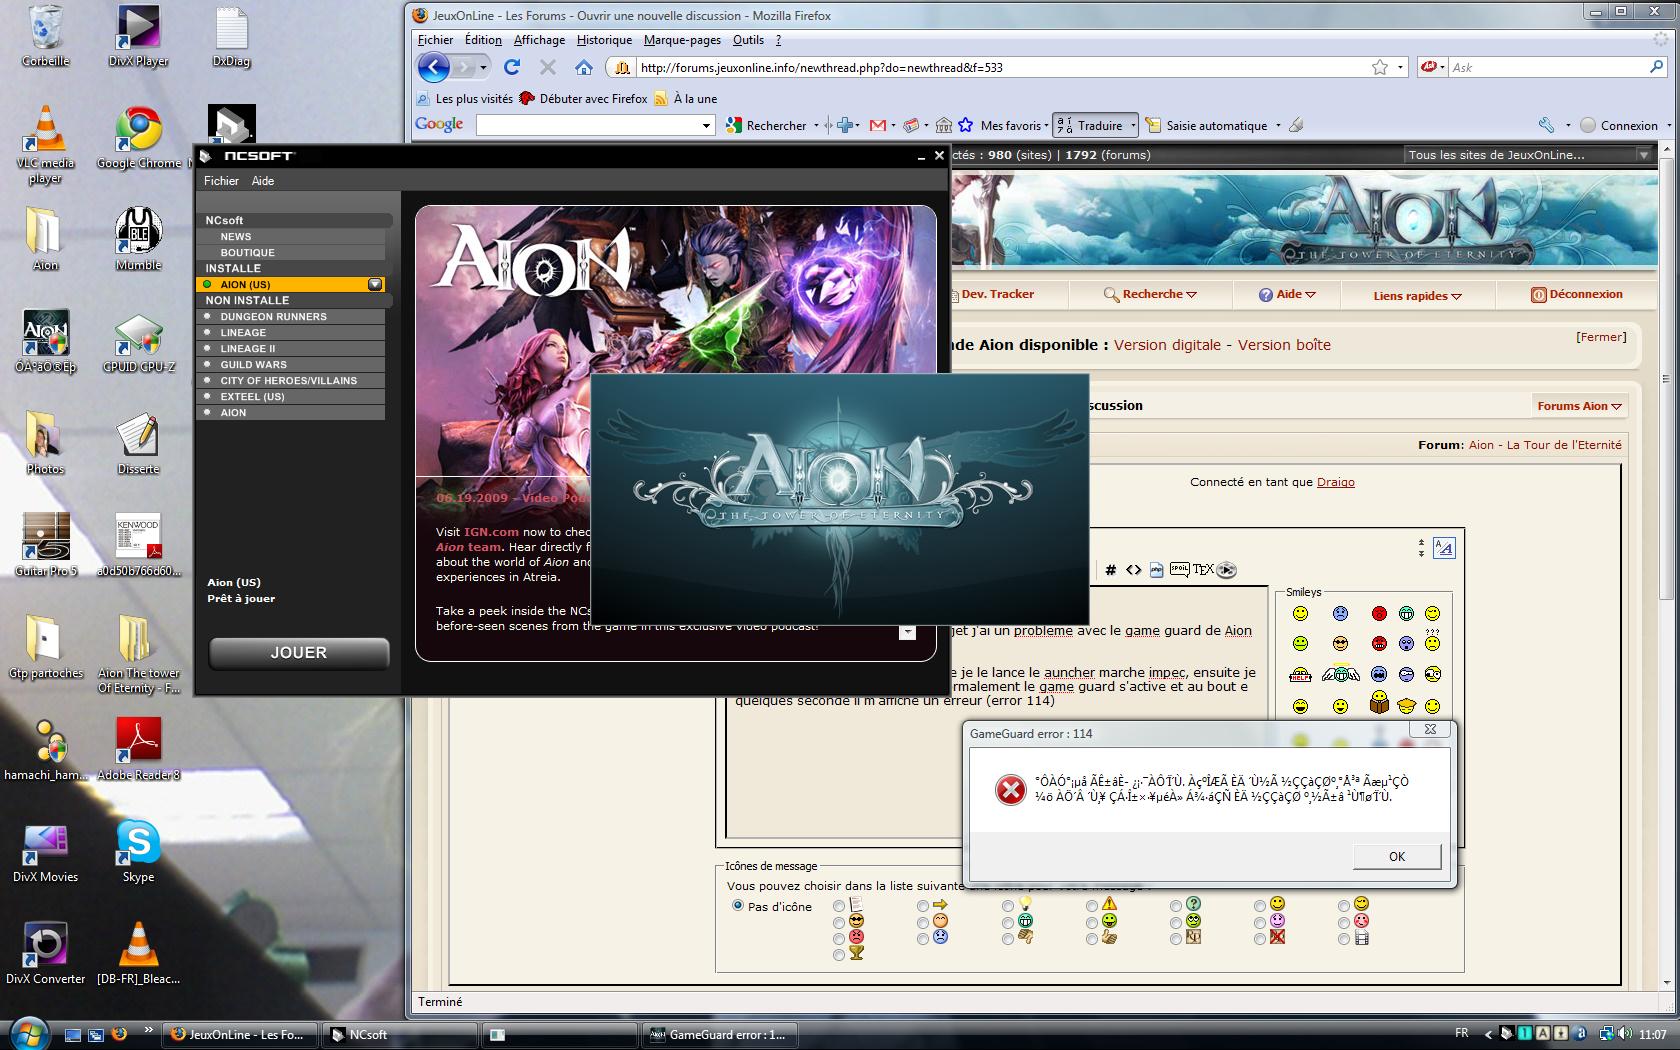Select the document page message icon radio
1680x1050 pixels.
(838, 906)
